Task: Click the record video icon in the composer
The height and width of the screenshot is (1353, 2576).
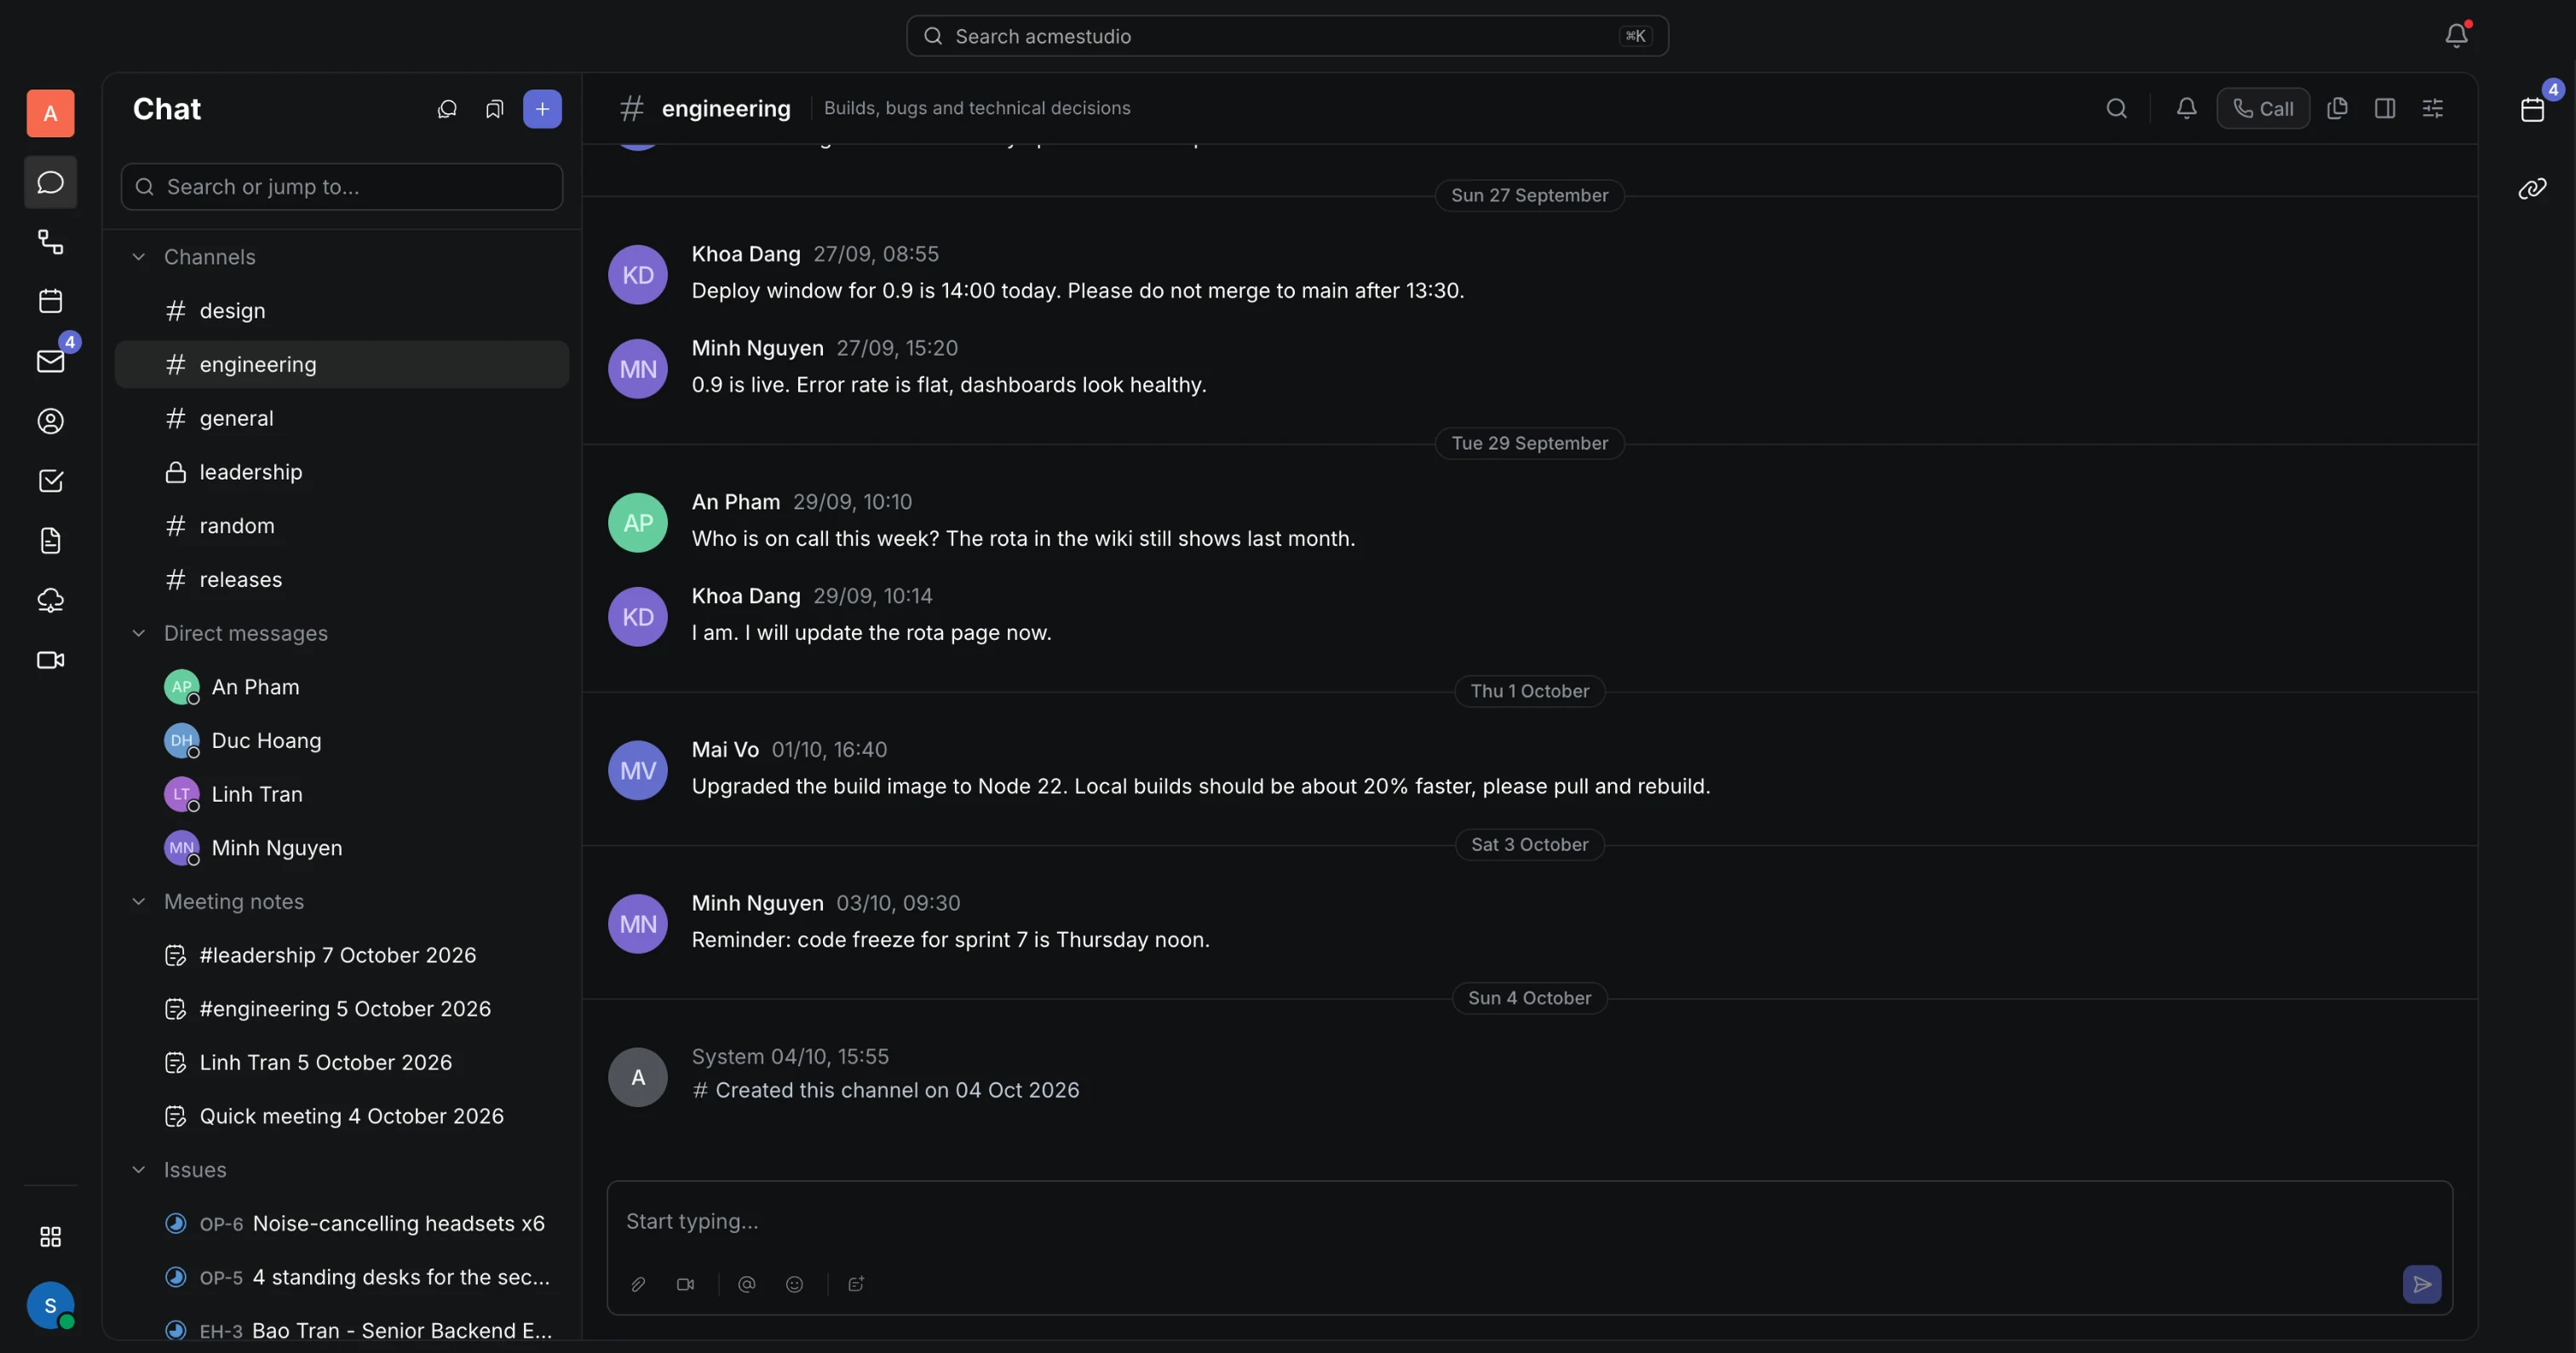Action: (x=685, y=1284)
